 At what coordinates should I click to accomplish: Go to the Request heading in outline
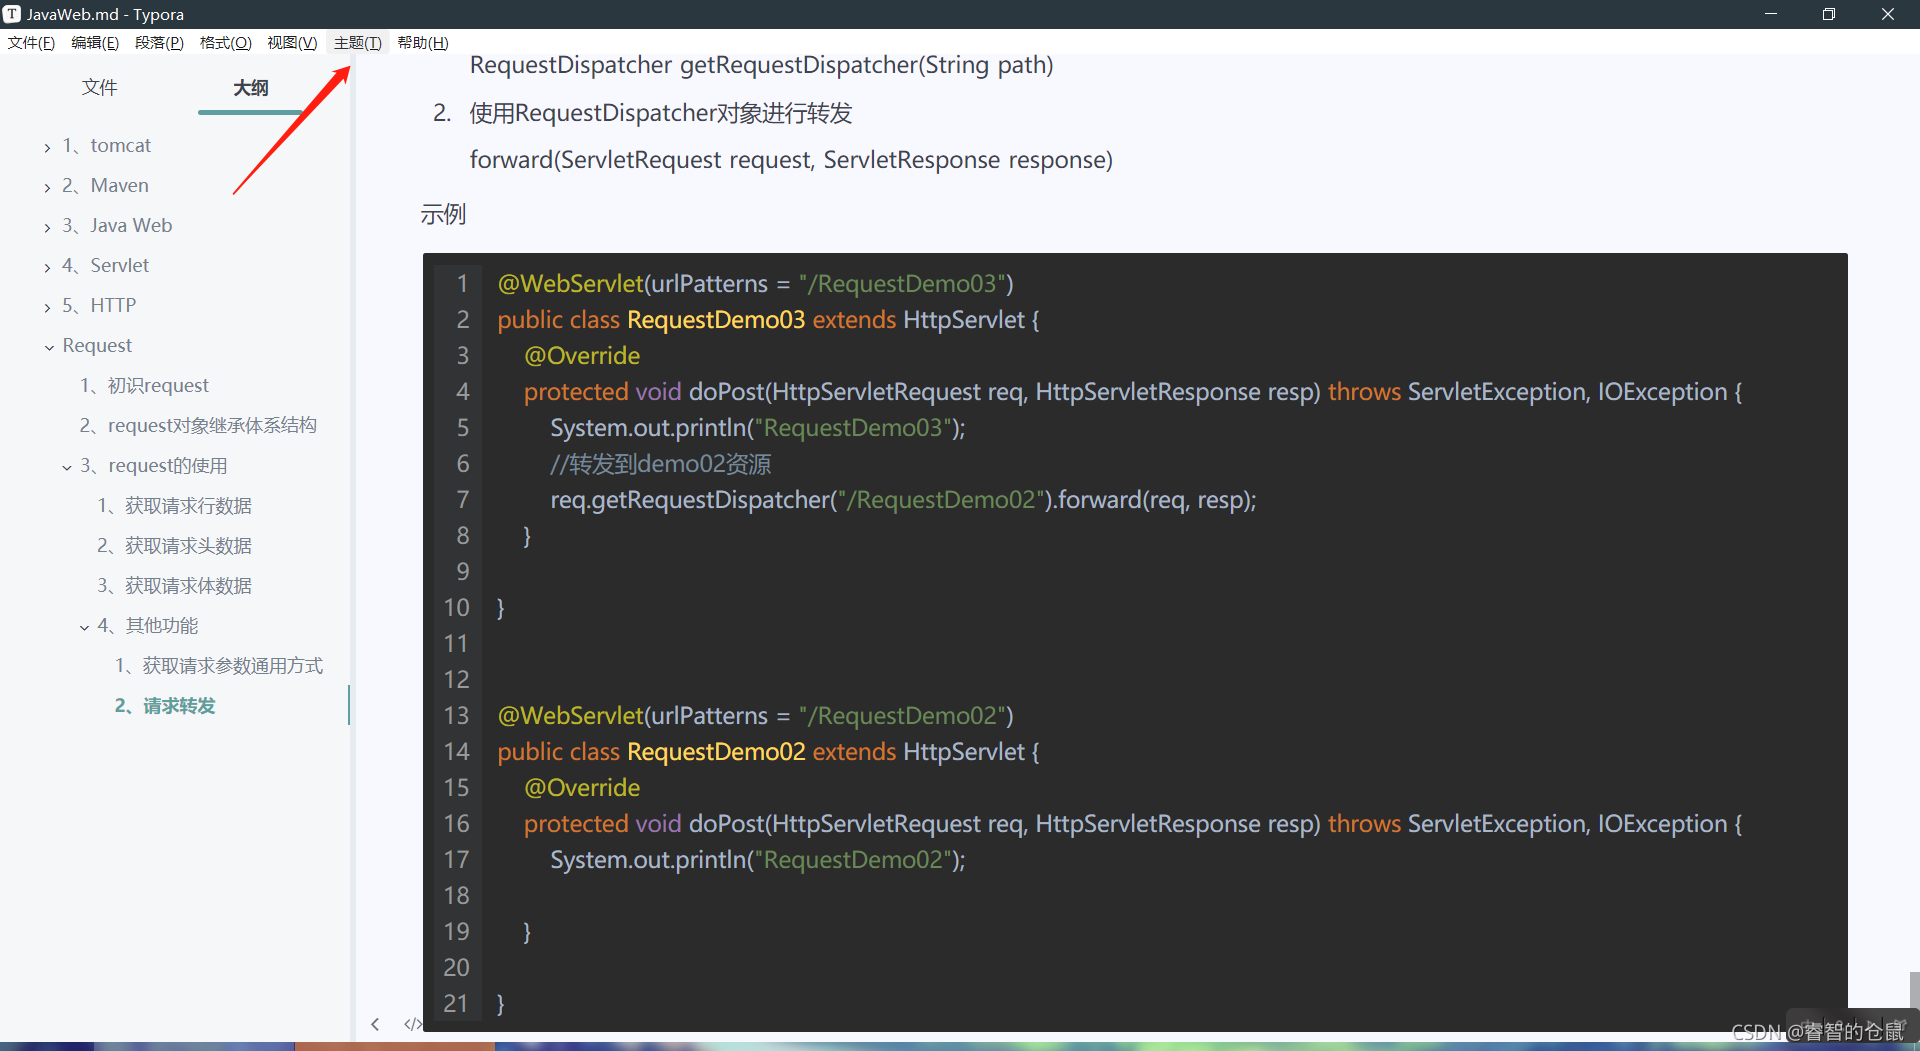[97, 346]
